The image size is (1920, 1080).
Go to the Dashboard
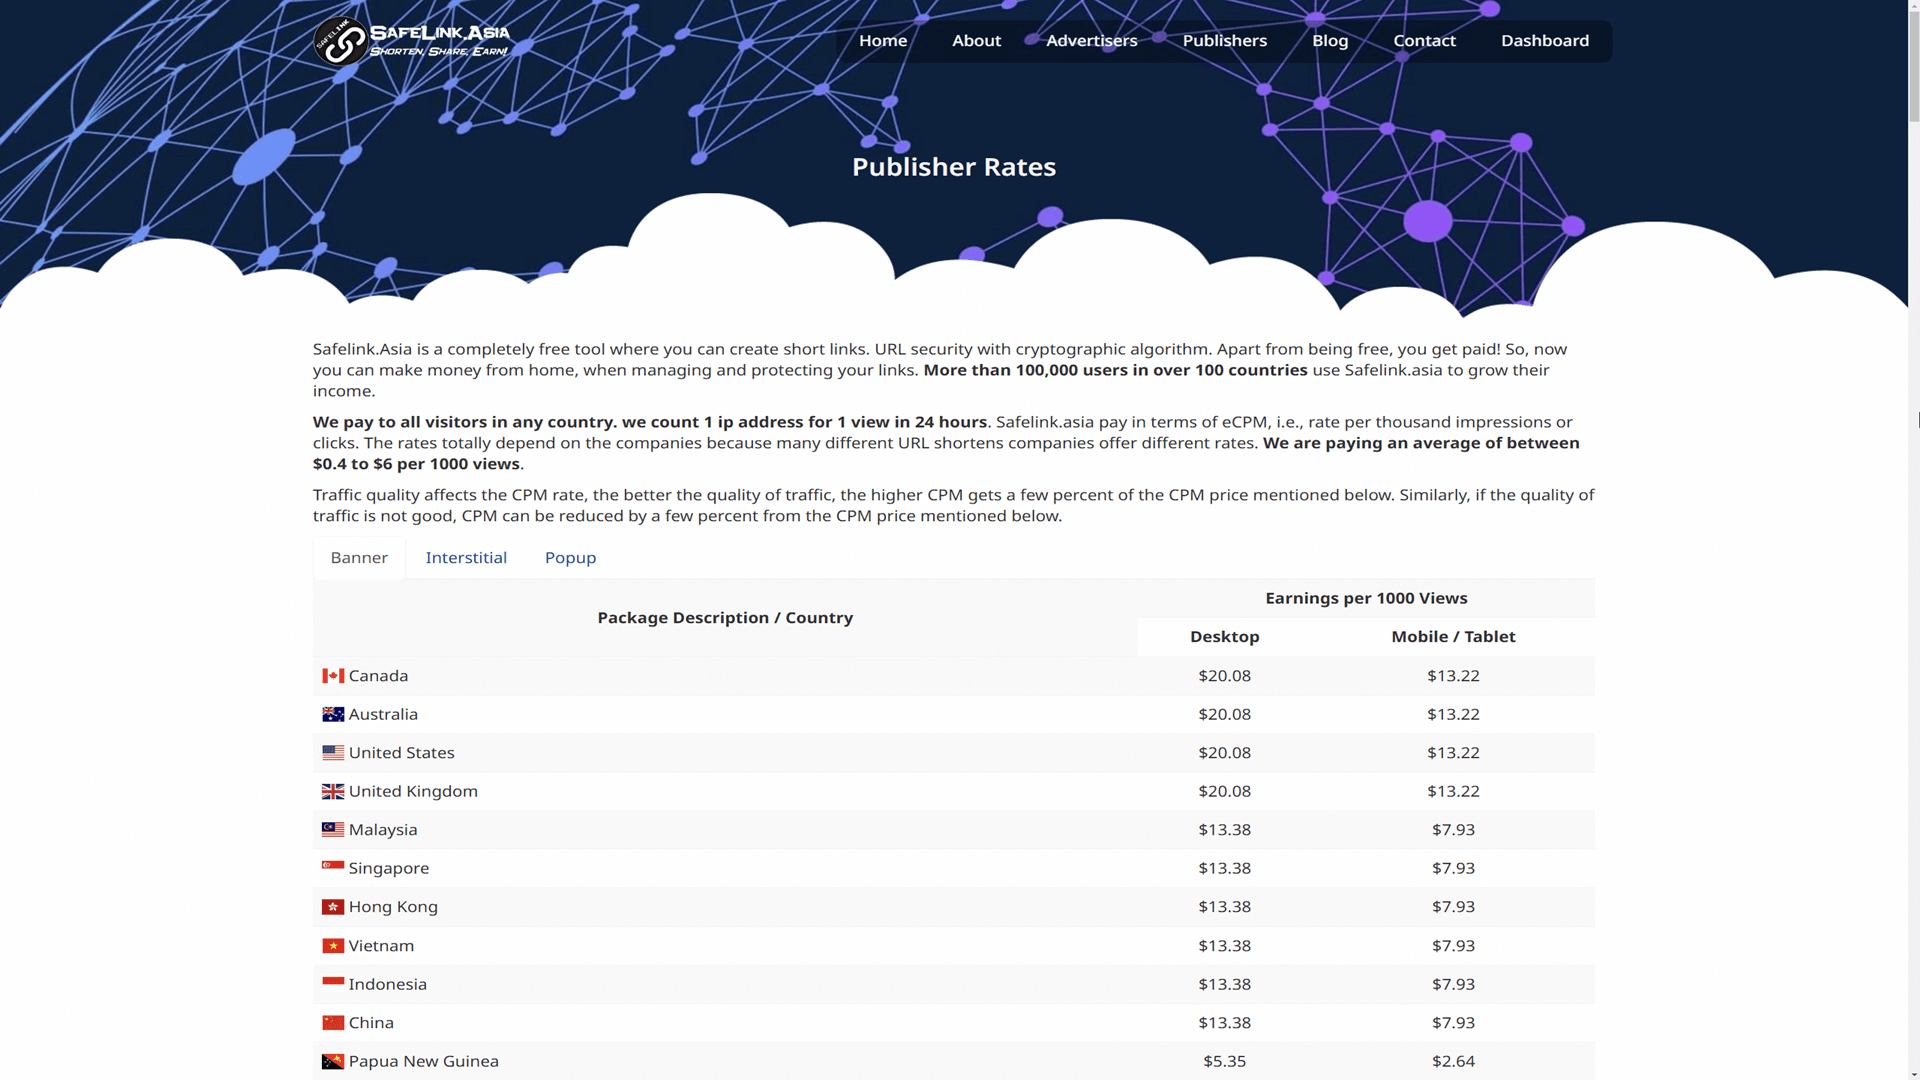[x=1545, y=41]
